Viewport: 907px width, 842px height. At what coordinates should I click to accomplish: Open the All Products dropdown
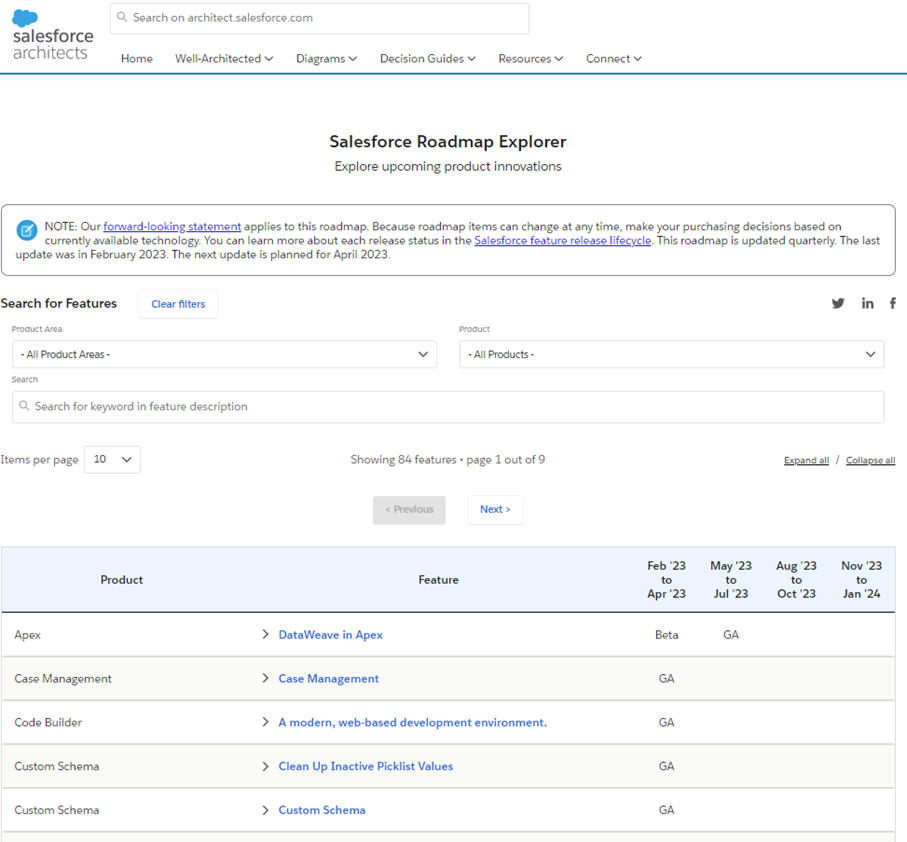coord(671,354)
